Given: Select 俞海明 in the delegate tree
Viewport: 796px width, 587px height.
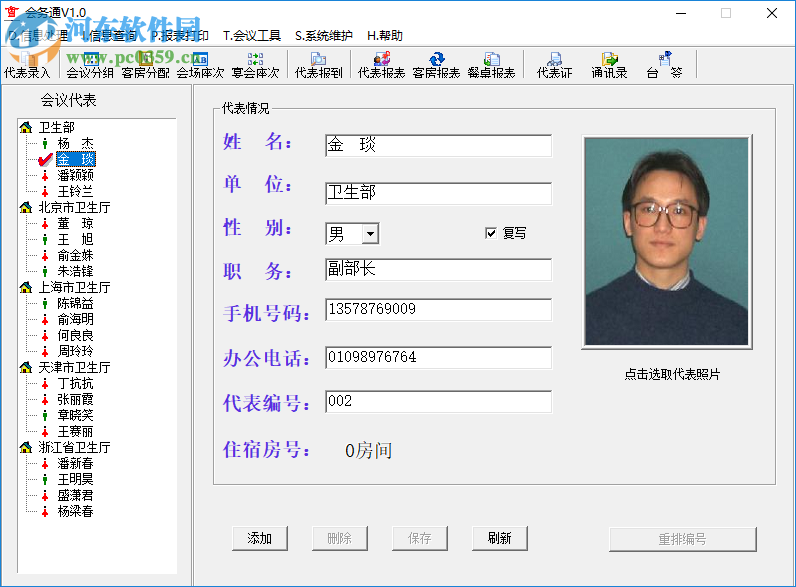Looking at the screenshot, I should coord(75,319).
